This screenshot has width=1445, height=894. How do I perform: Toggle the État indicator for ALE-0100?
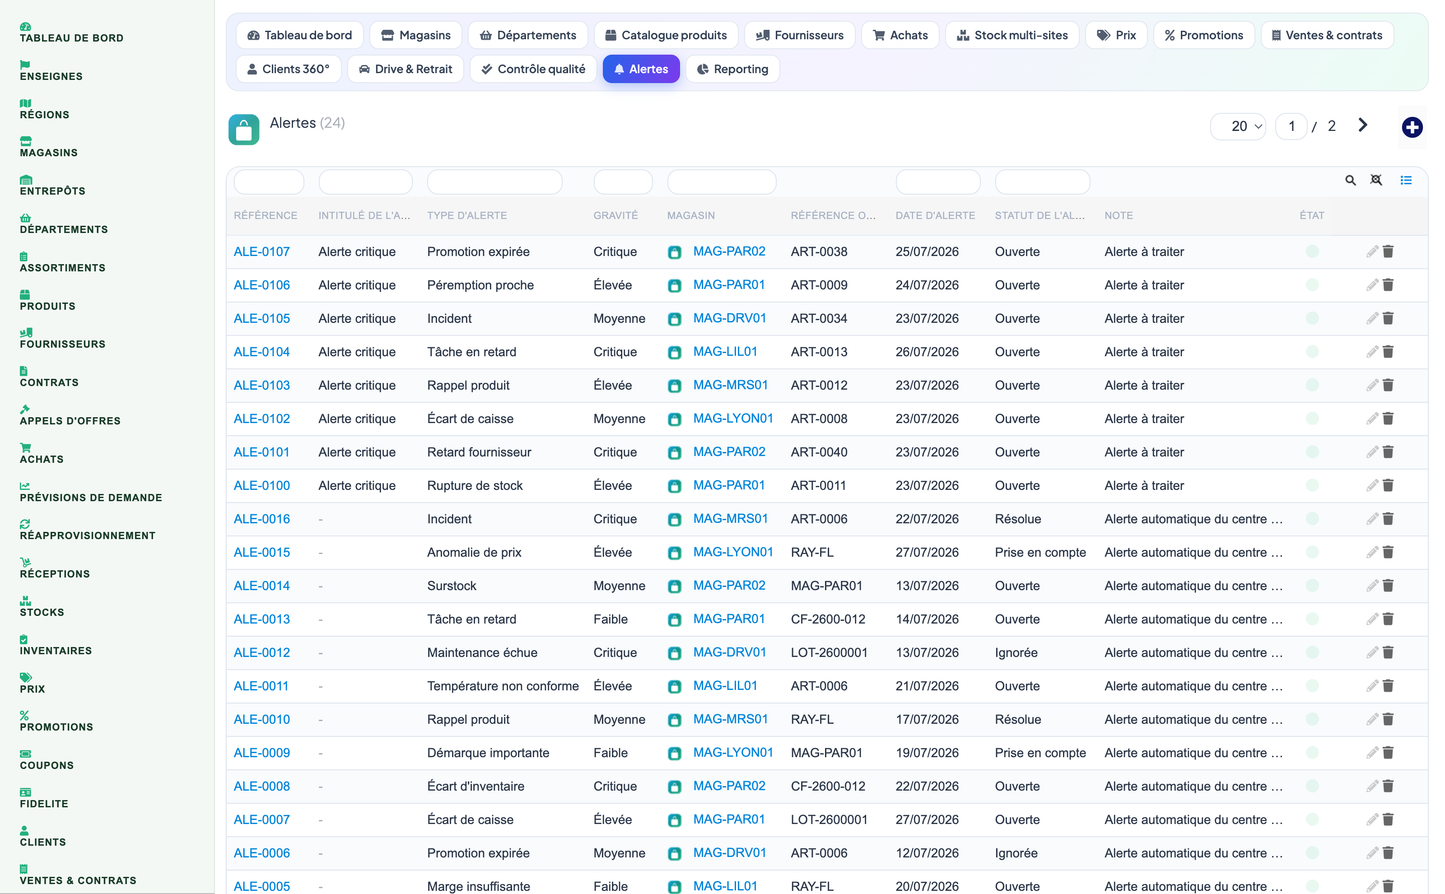1312,486
